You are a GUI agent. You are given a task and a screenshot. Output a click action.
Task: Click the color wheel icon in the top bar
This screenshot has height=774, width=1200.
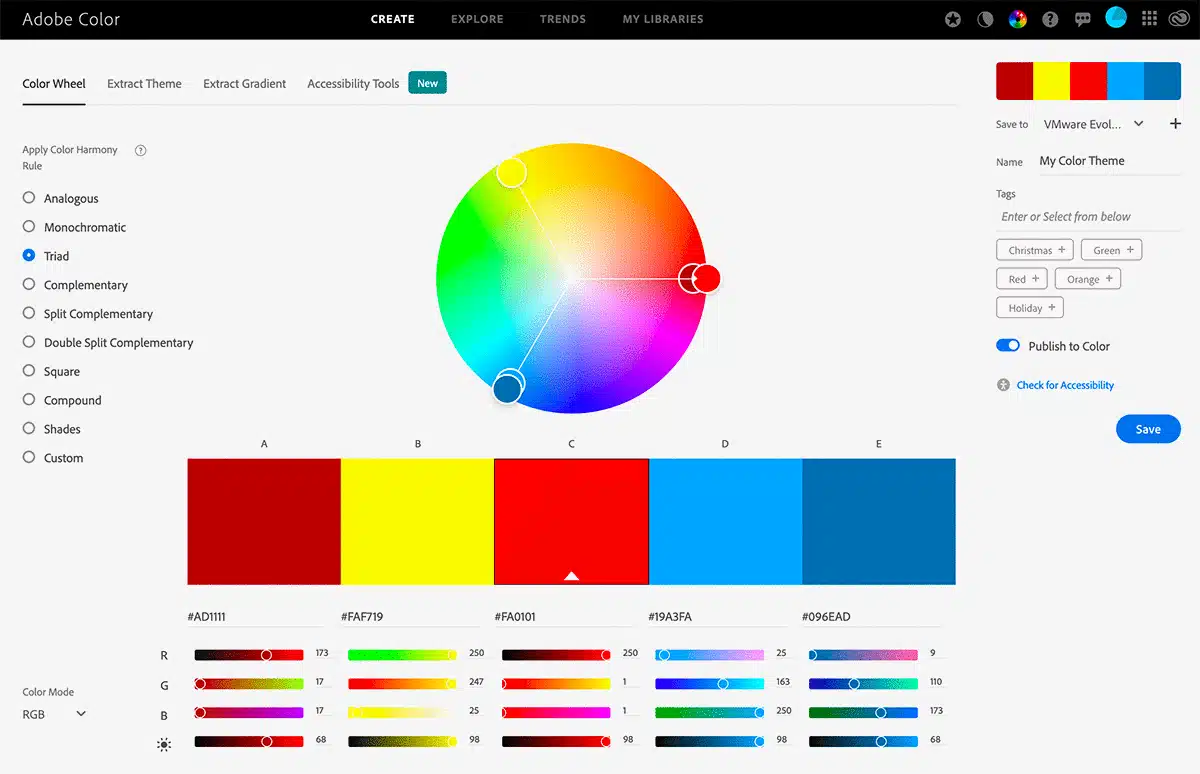point(1017,19)
